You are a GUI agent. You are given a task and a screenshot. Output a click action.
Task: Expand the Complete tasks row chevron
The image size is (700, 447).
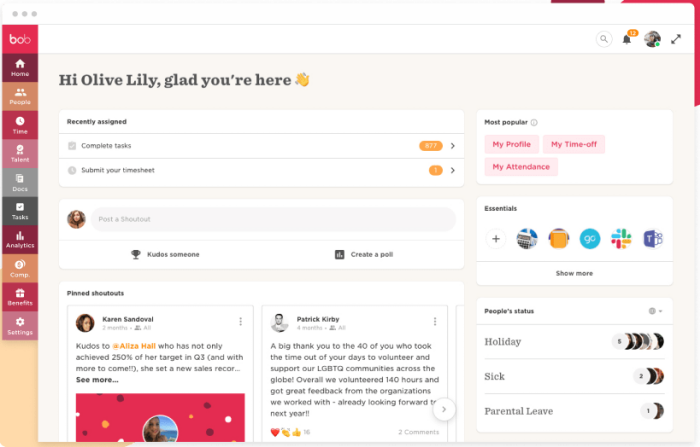(x=453, y=146)
